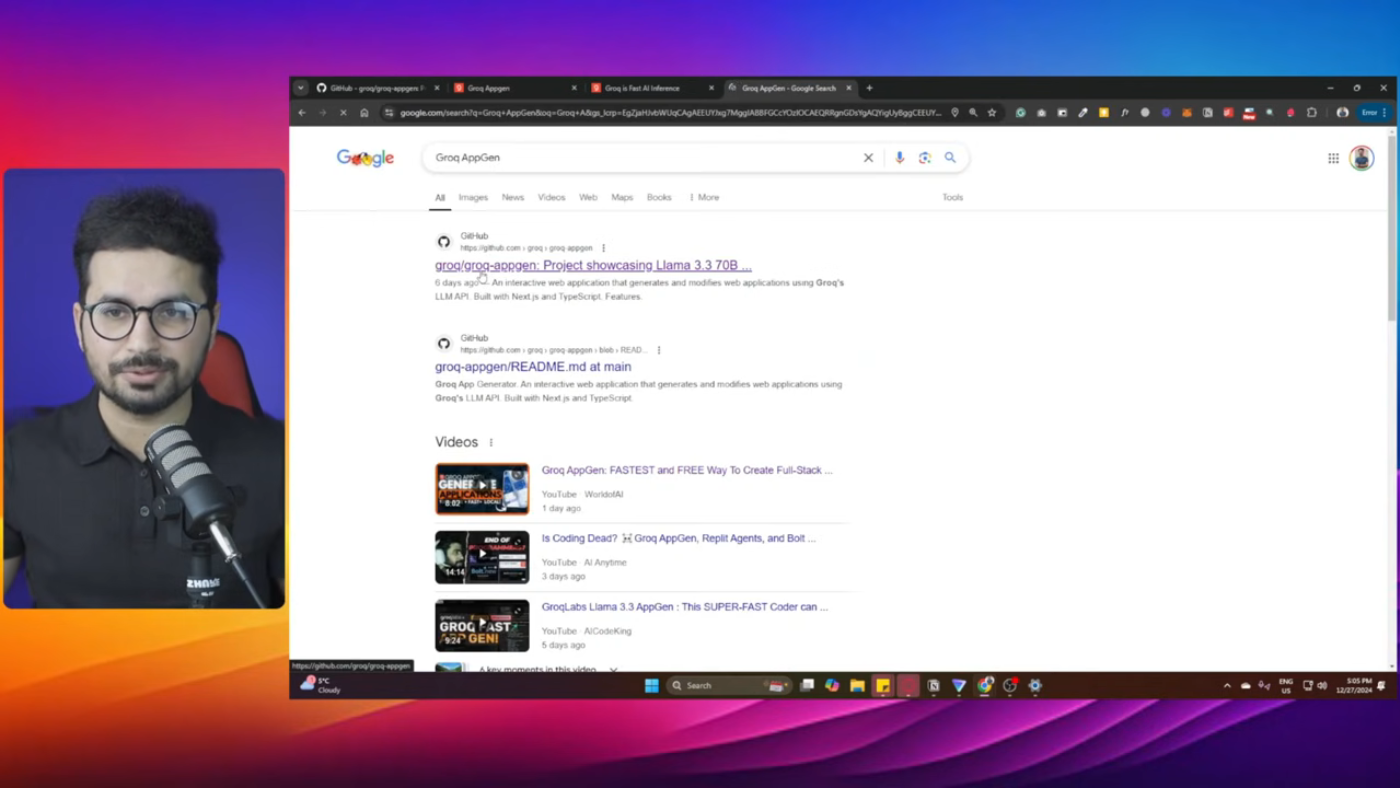Bookmark this page with the star
This screenshot has width=1400, height=788.
pyautogui.click(x=992, y=113)
